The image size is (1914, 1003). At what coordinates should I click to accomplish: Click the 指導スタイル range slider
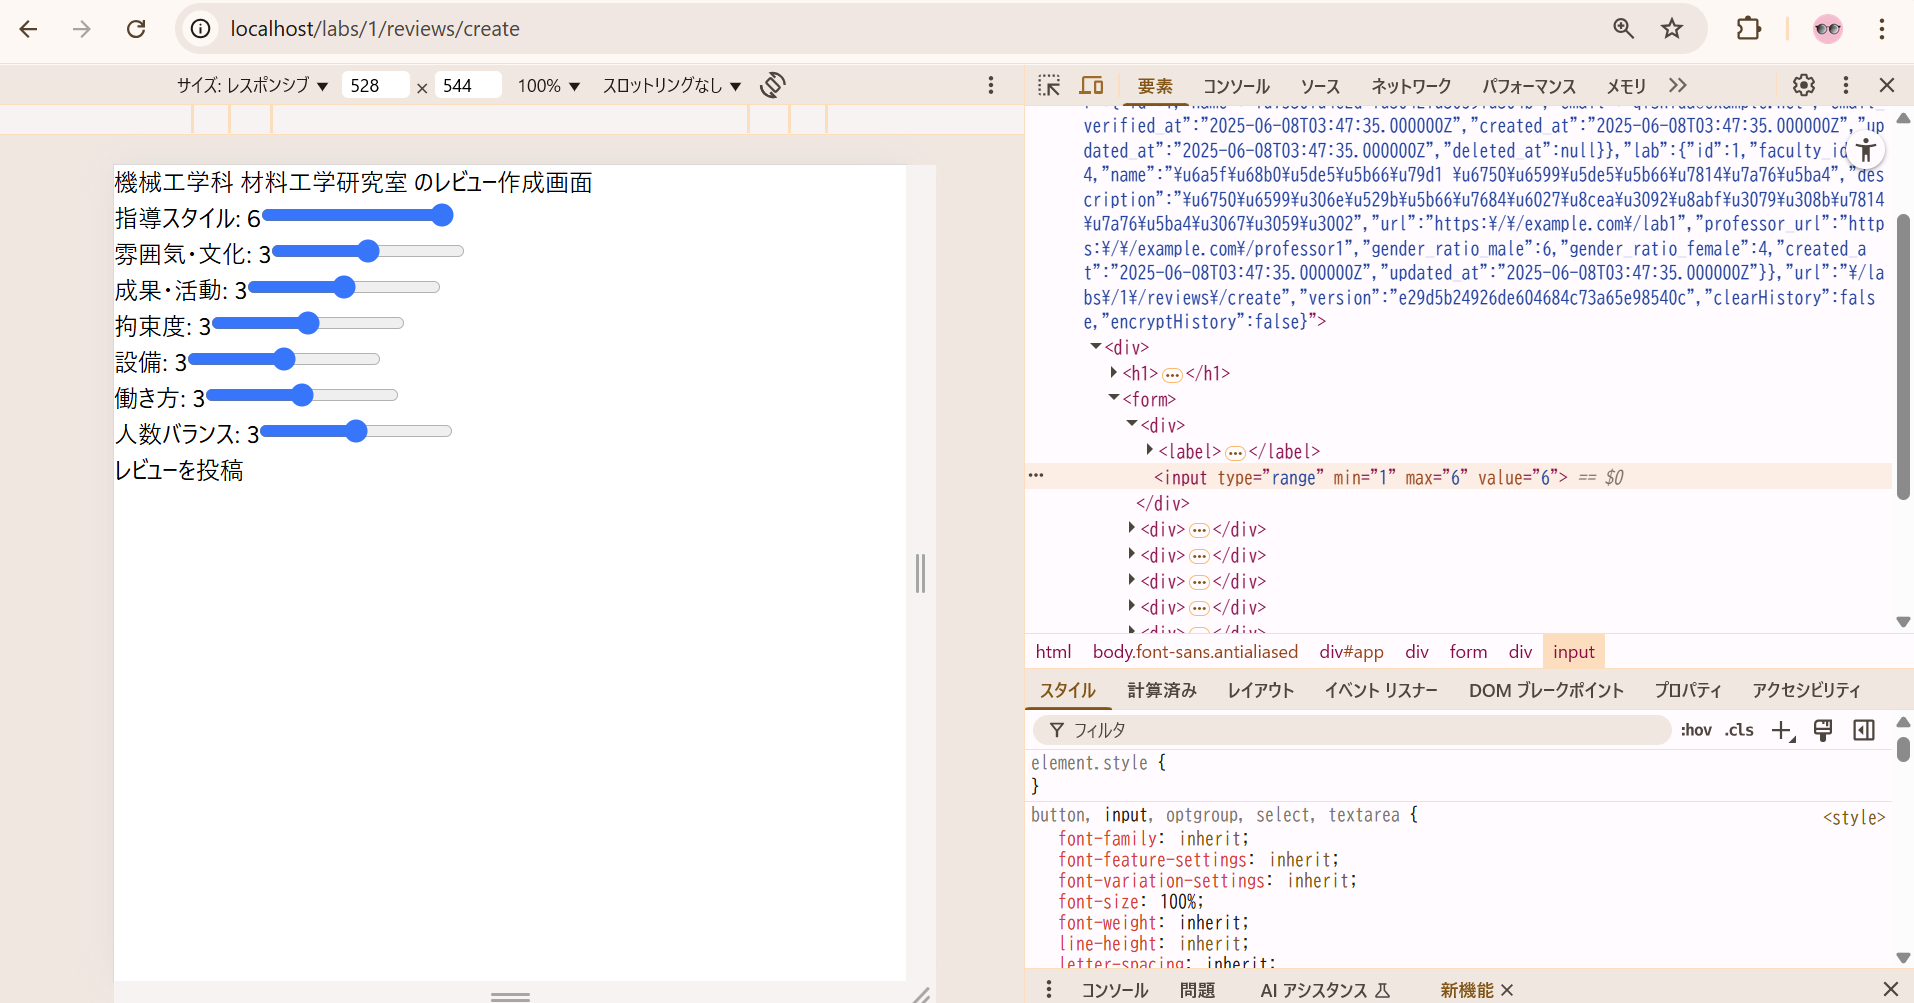point(358,215)
